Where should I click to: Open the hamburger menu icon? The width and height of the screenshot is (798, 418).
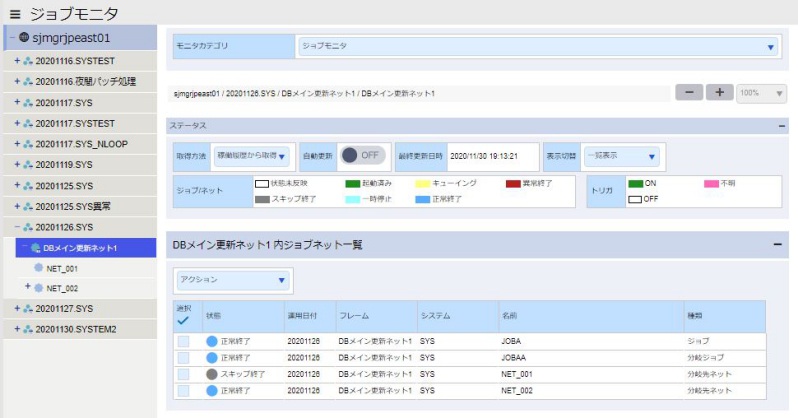15,14
